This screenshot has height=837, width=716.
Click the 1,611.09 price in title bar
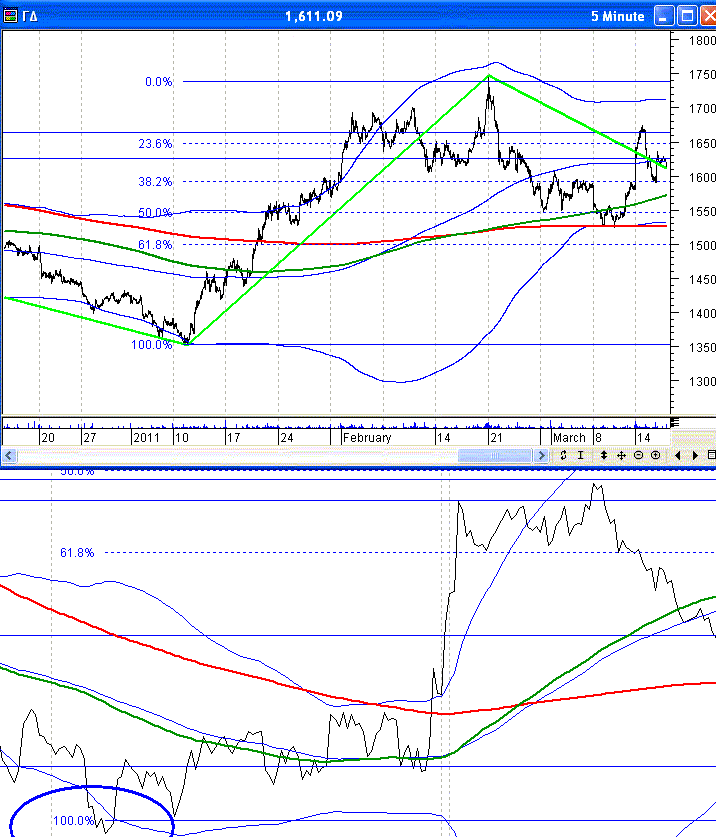click(x=313, y=16)
